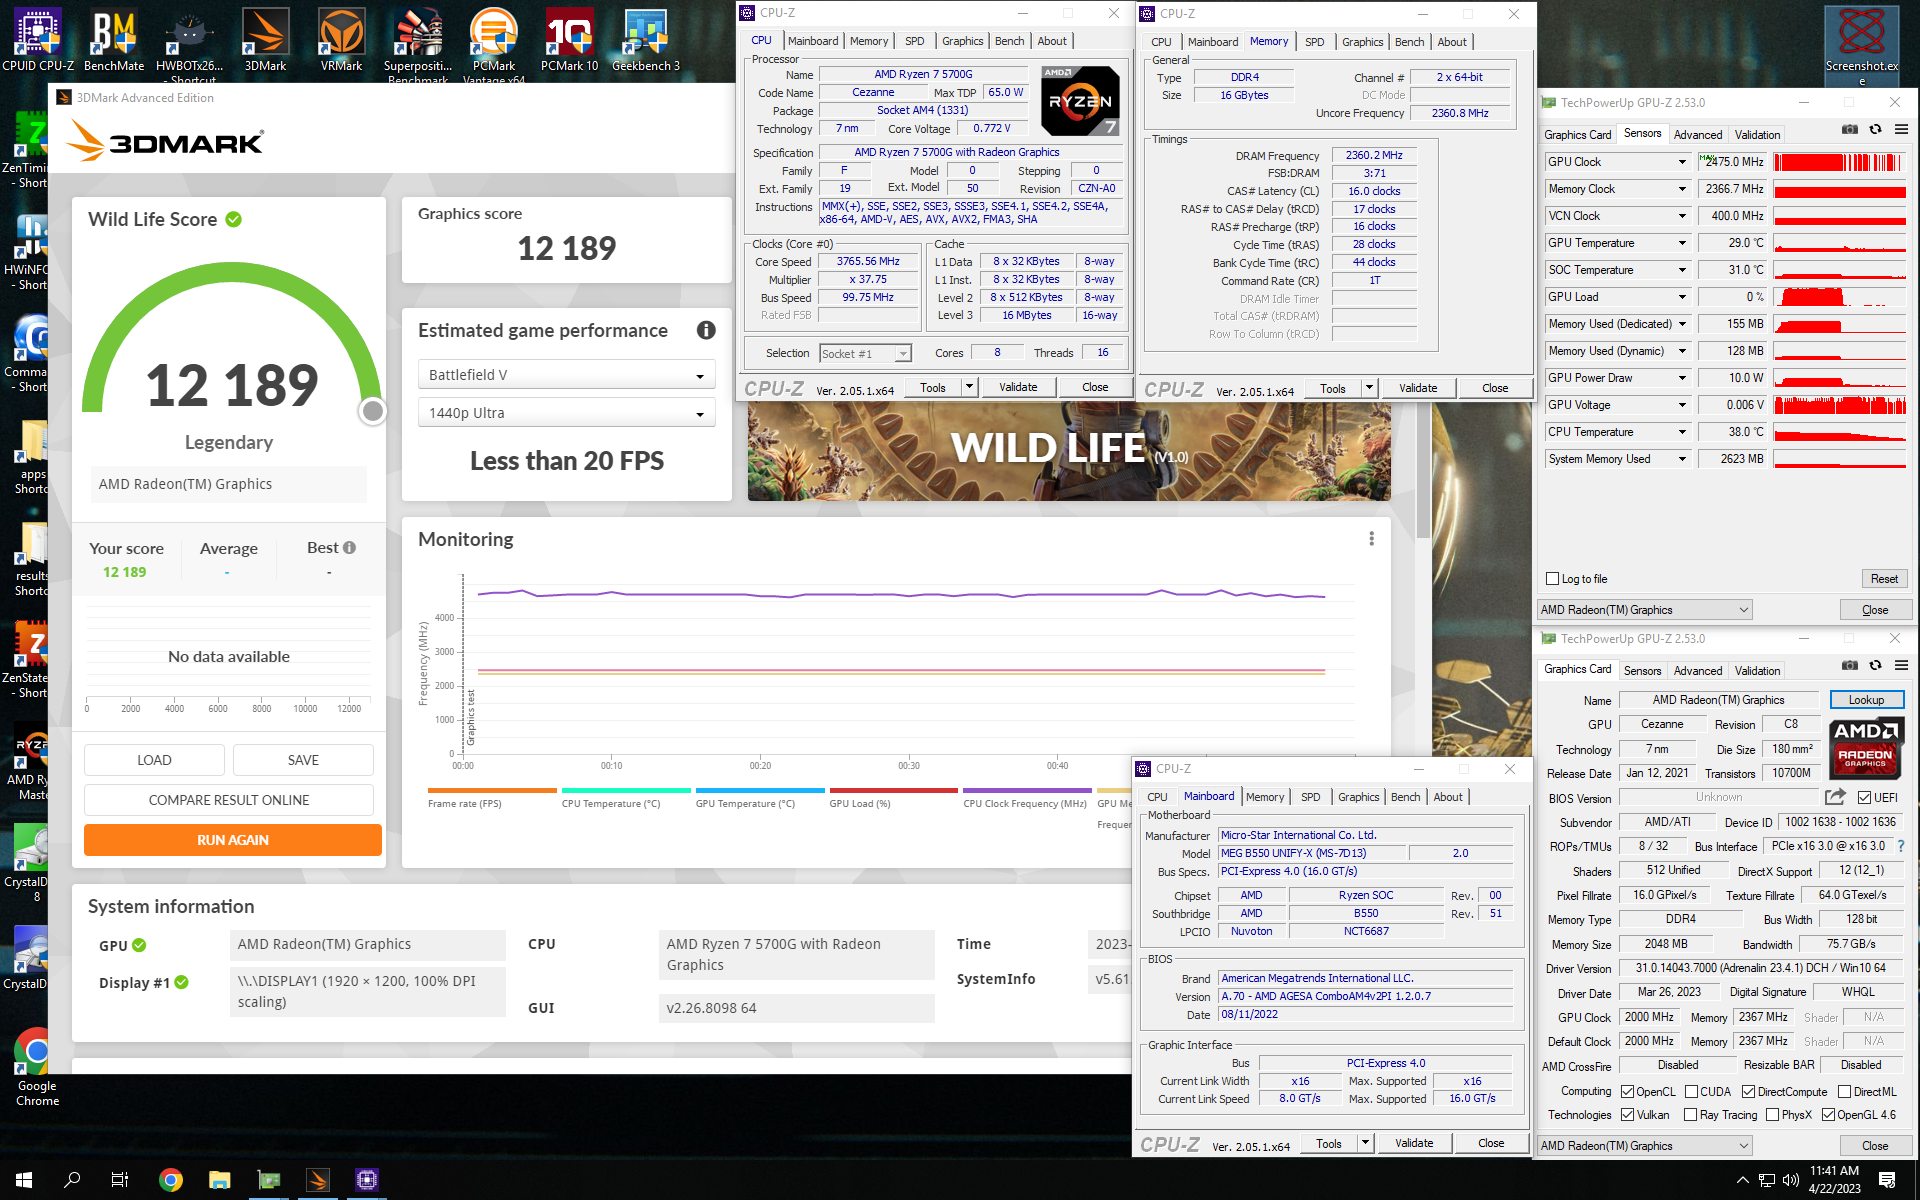Expand GPU Clock sensor dropdown in GPU-Z

coord(1682,162)
